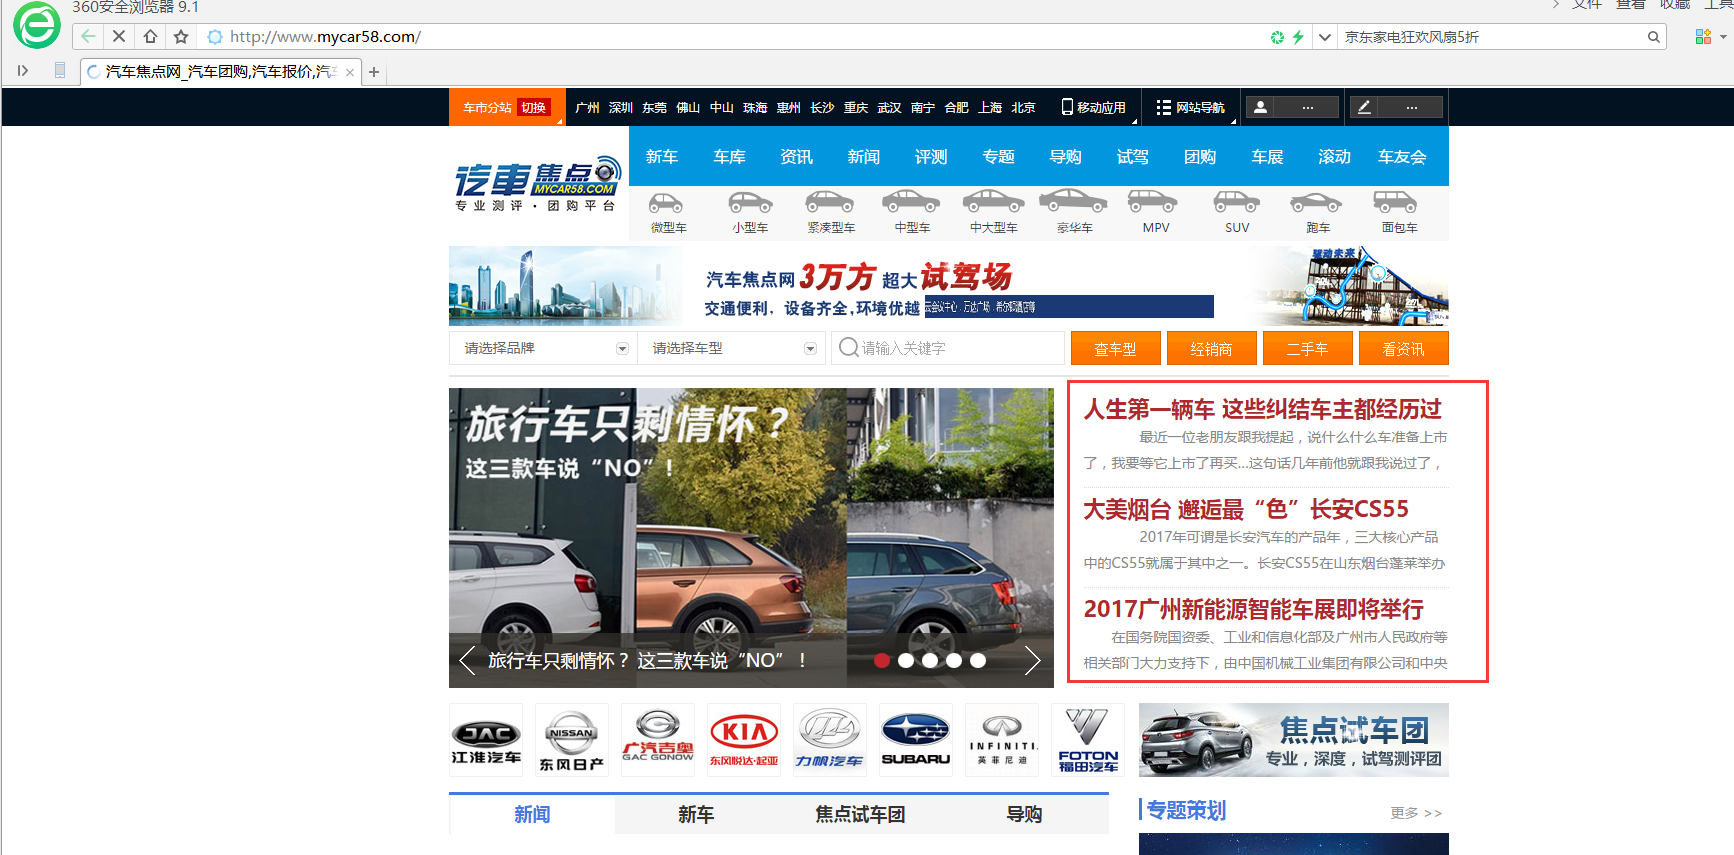Screen dimensions: 1734x855
Task: Open the 力帆汽车 brand logo
Action: tap(830, 740)
